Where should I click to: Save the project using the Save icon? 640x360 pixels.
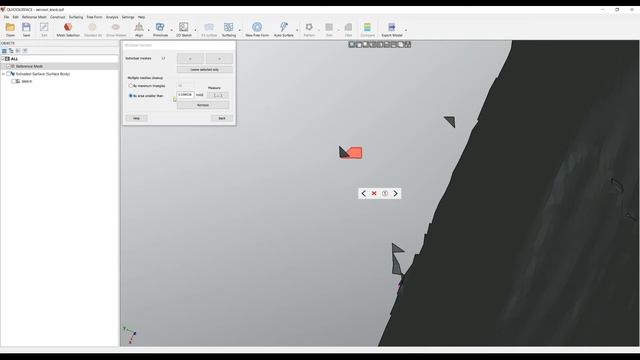[x=26, y=27]
